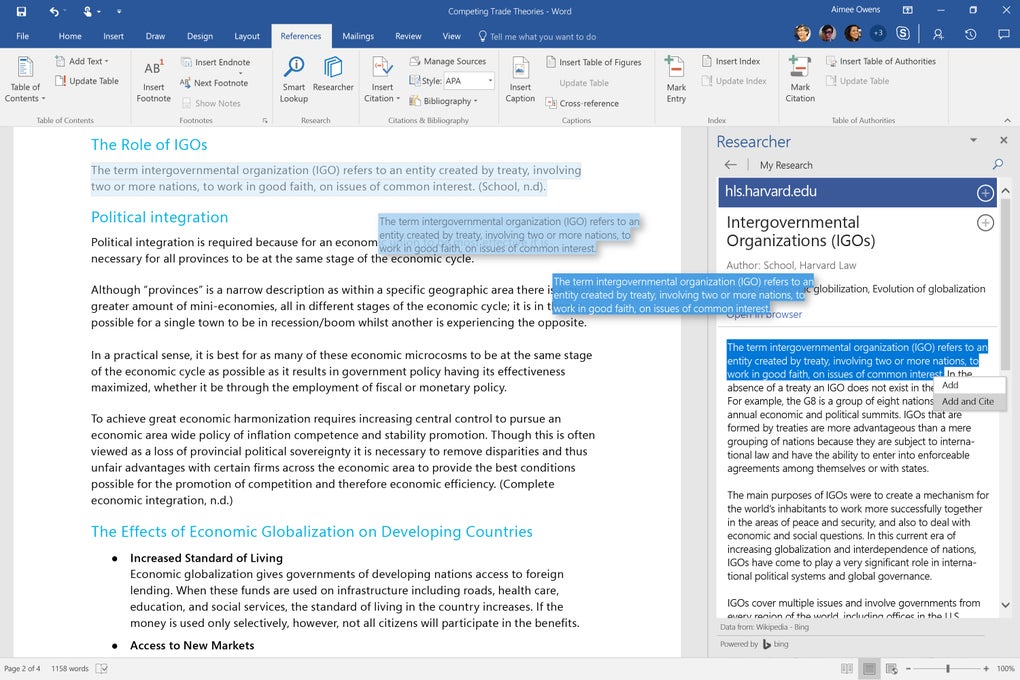Click the 1158 words count
This screenshot has height=680, width=1020.
70,668
